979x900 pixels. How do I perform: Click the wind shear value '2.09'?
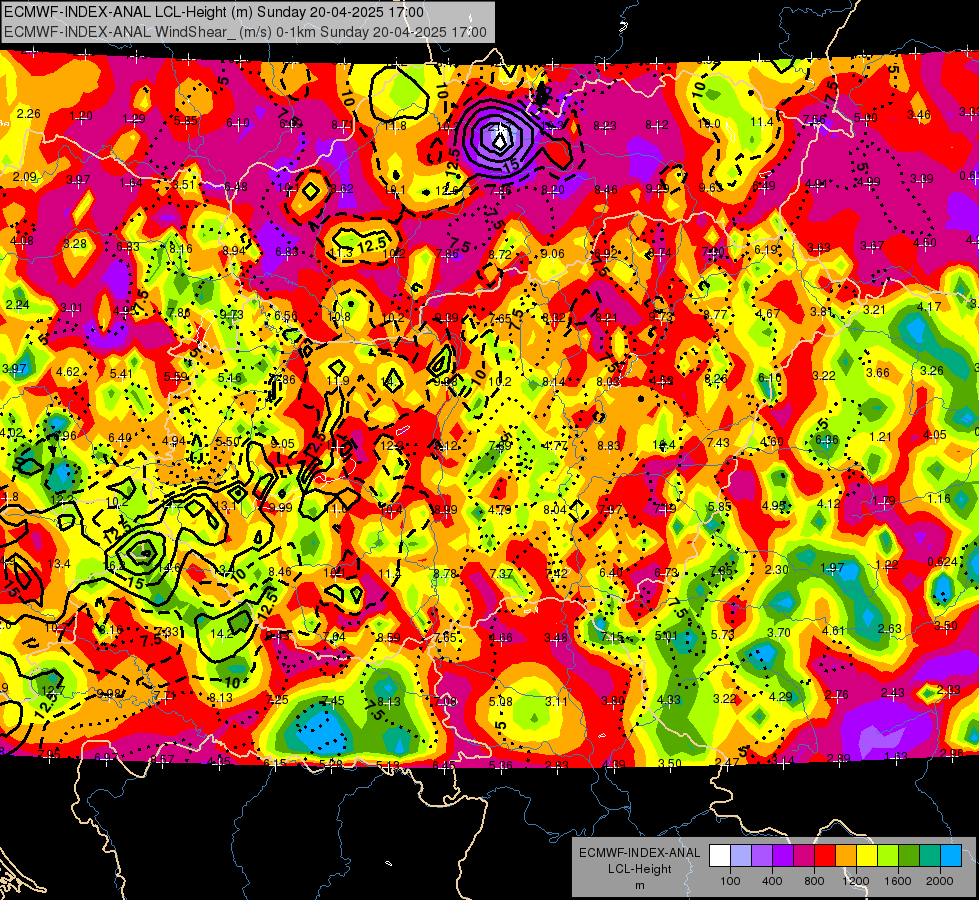(25, 177)
